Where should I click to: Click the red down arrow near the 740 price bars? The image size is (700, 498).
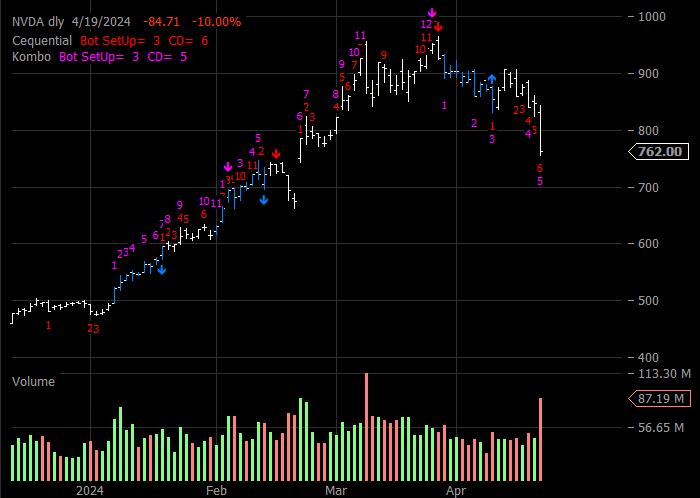pos(276,154)
